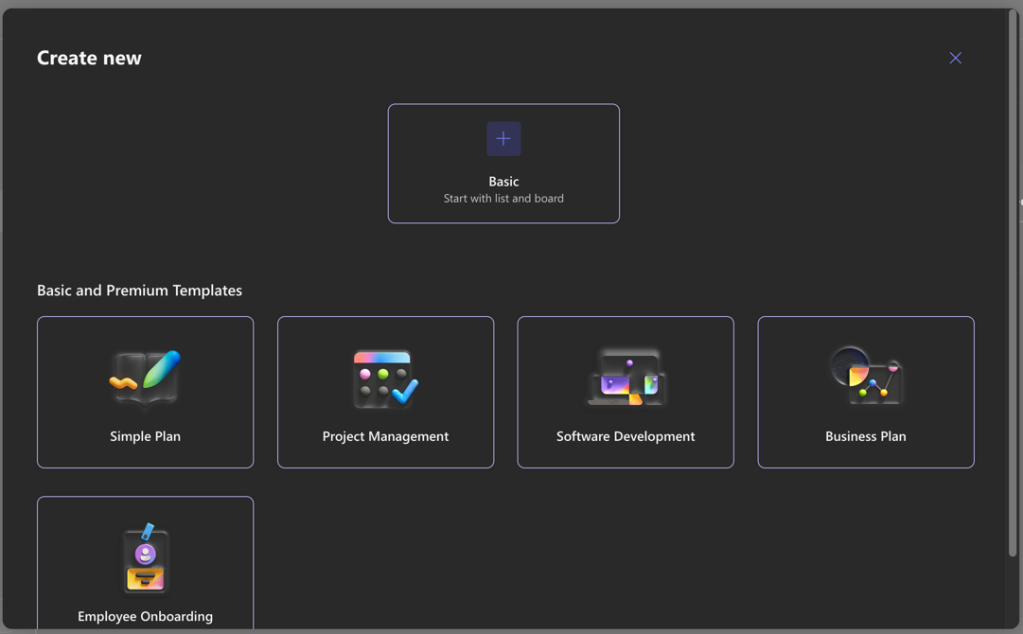Select the Simple Plan pencil notebook icon

point(145,379)
